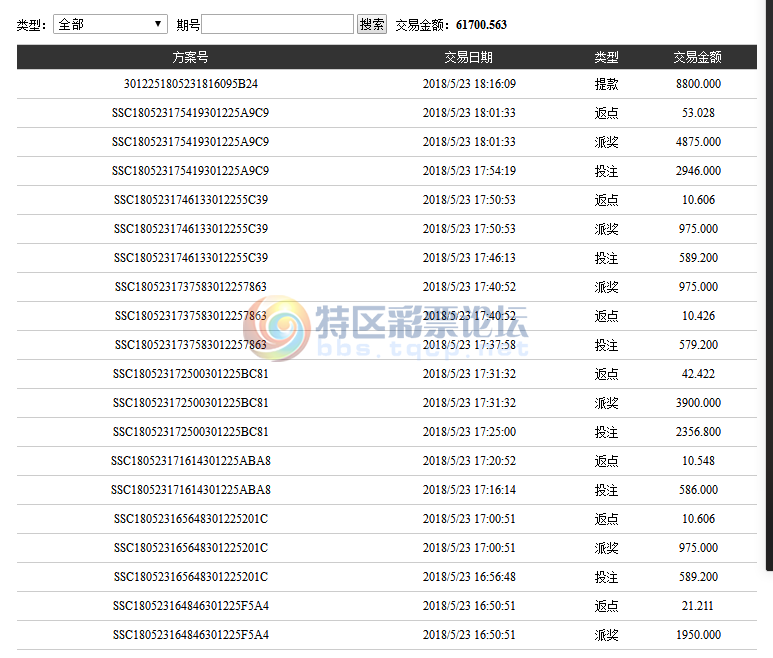Select amount 2946.000
Screen dimensions: 773x658
coord(698,171)
